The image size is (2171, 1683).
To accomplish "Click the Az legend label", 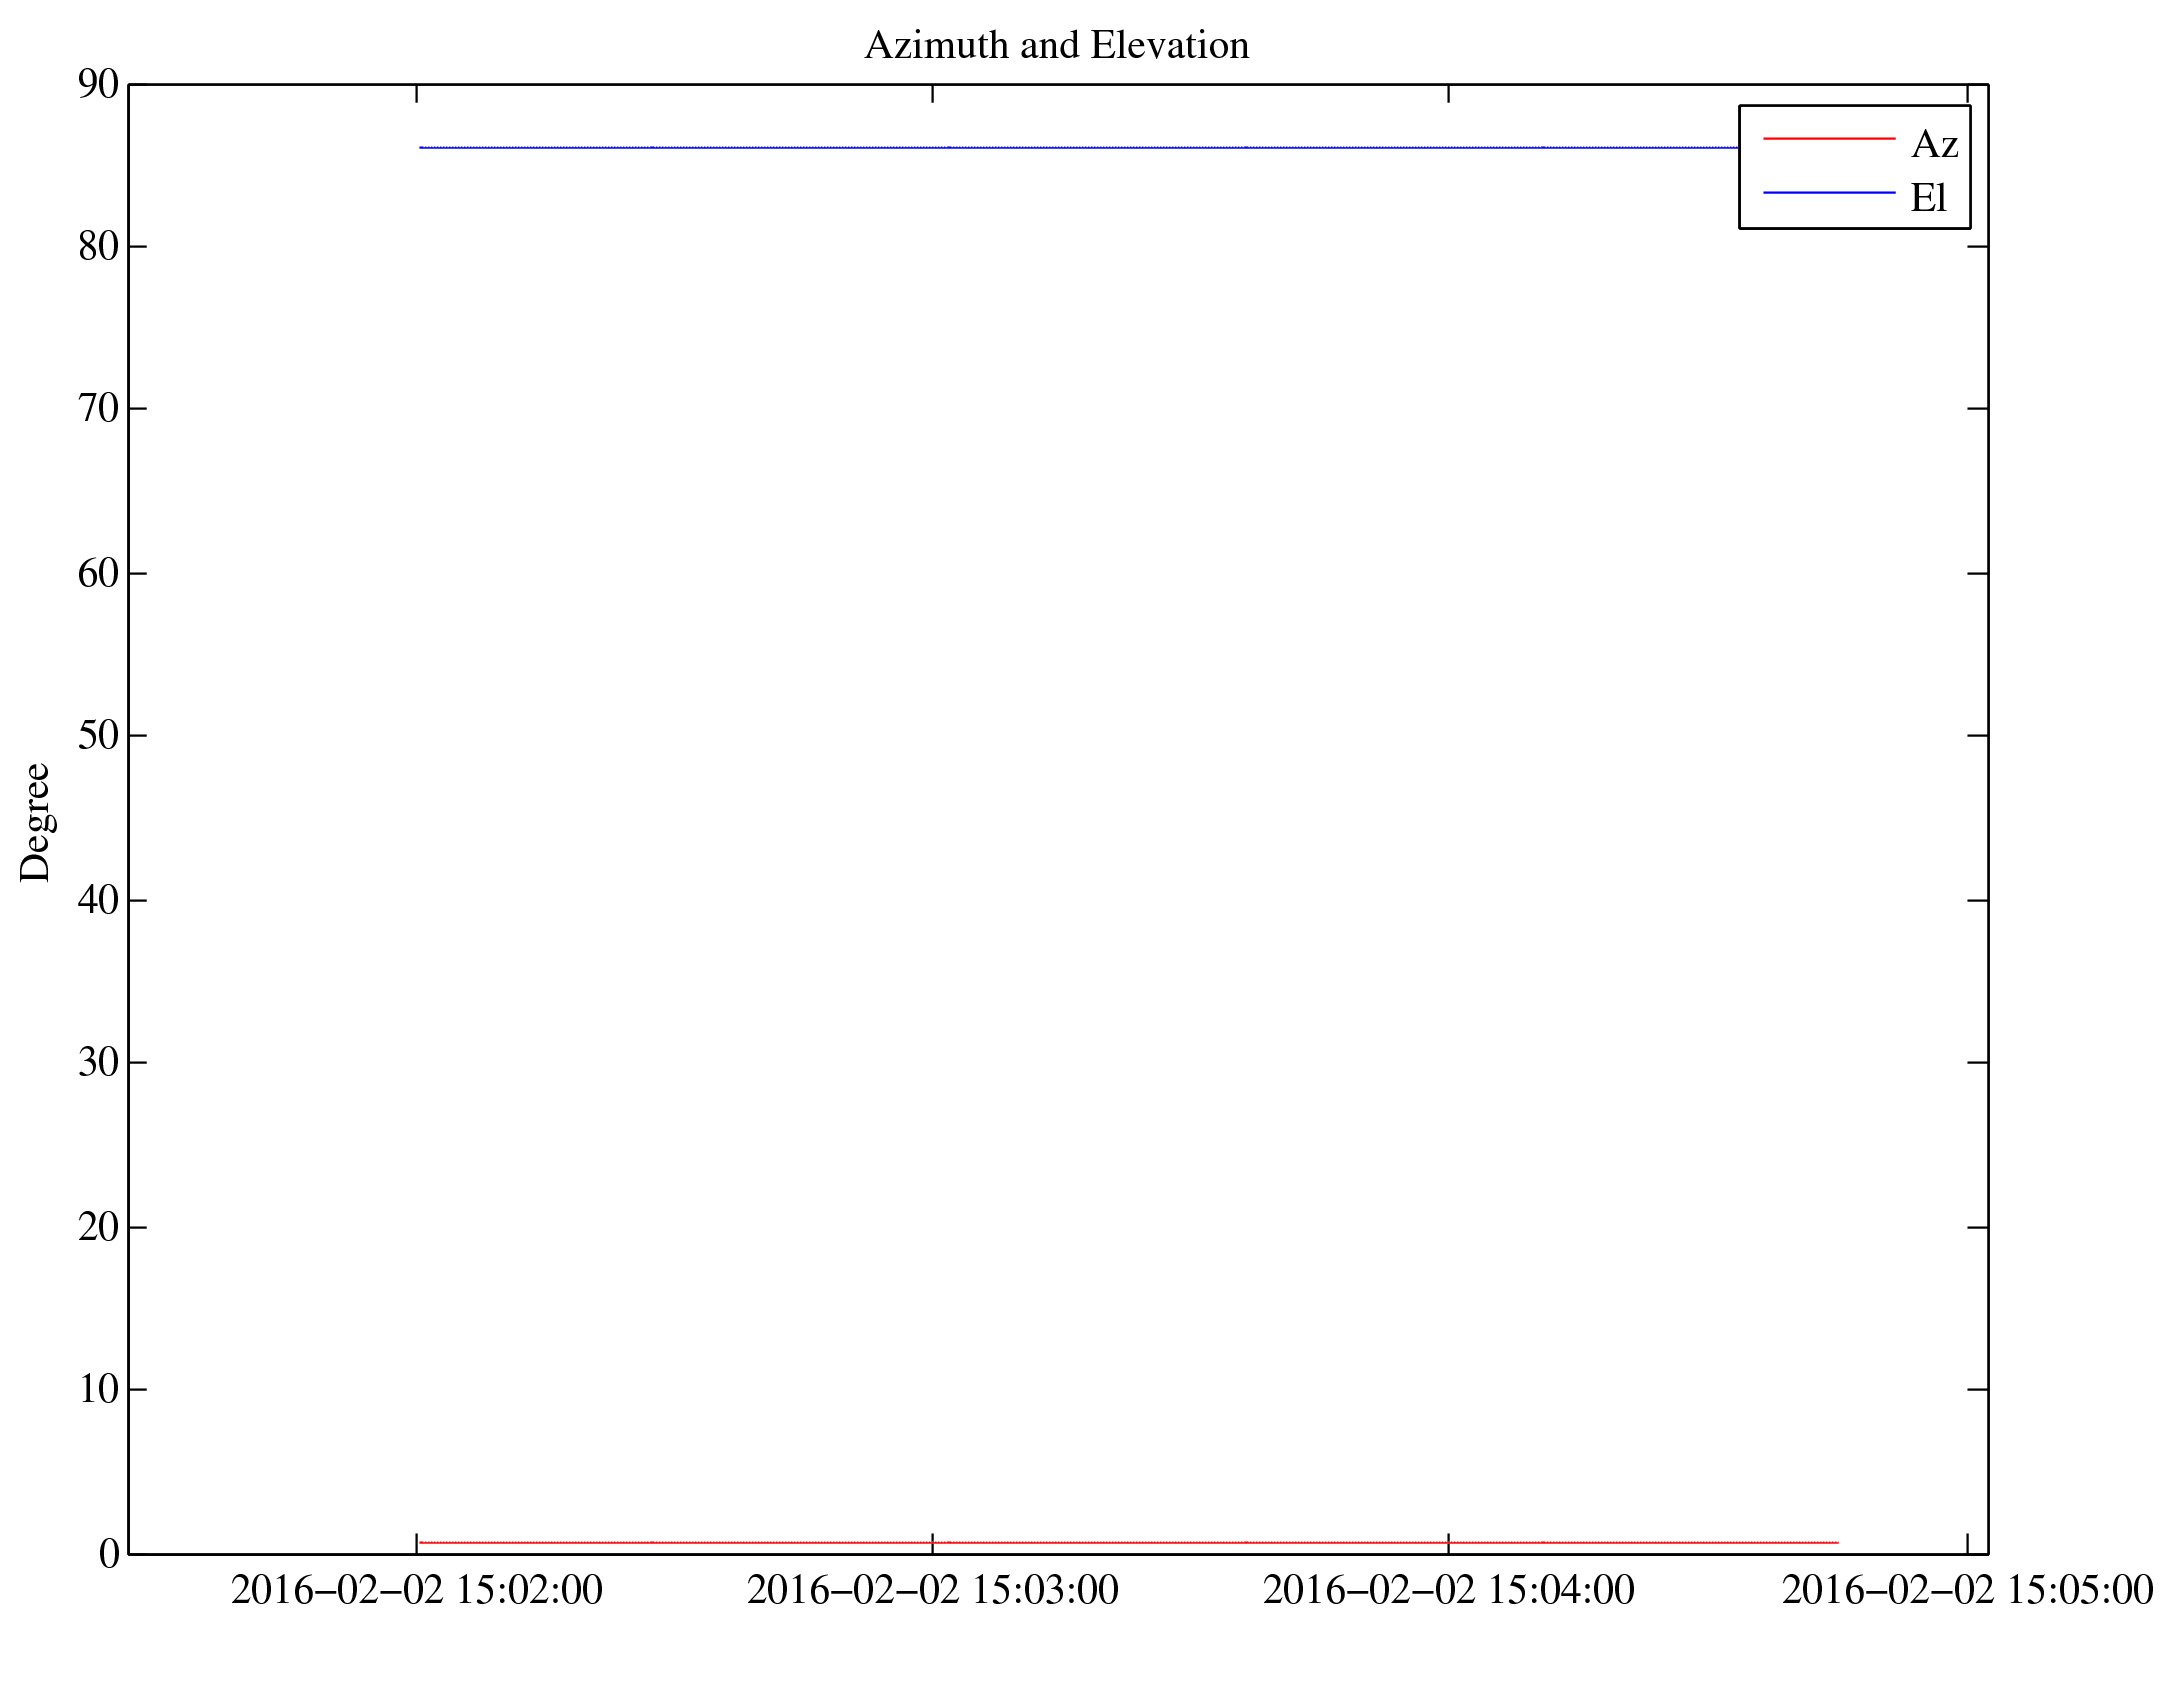I will [1933, 145].
